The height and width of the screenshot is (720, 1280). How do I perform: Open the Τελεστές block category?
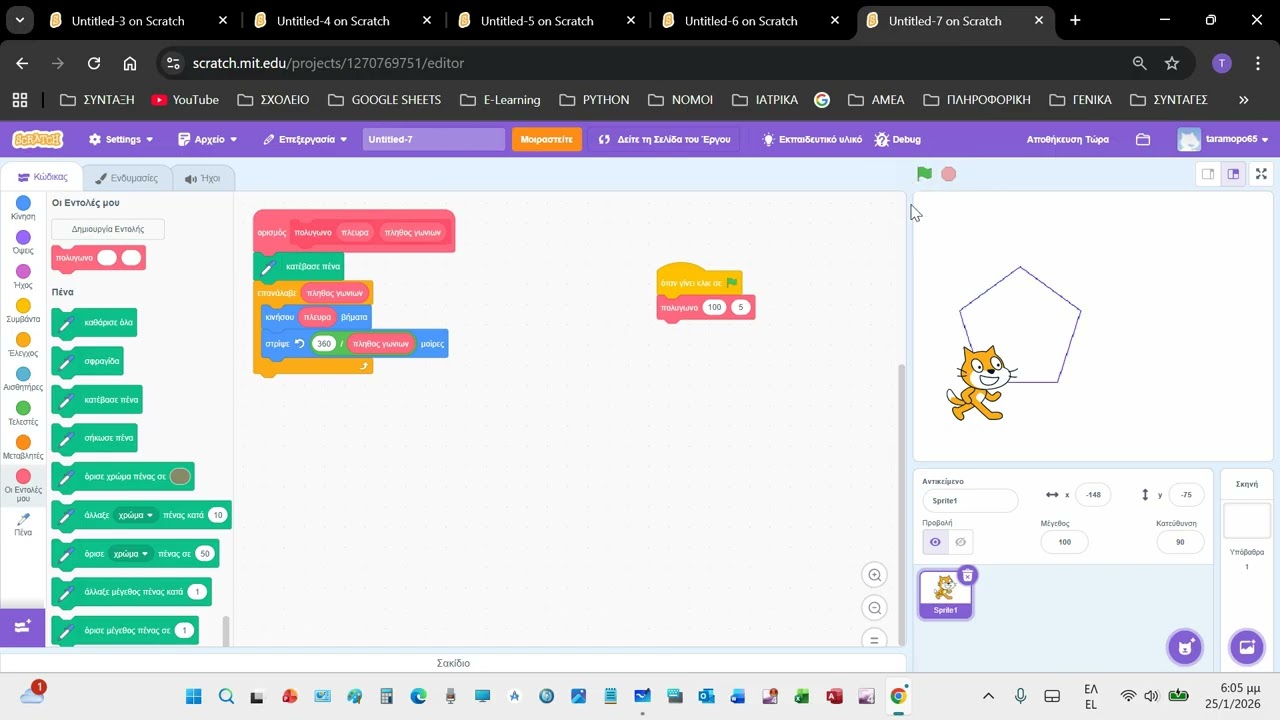click(x=23, y=414)
